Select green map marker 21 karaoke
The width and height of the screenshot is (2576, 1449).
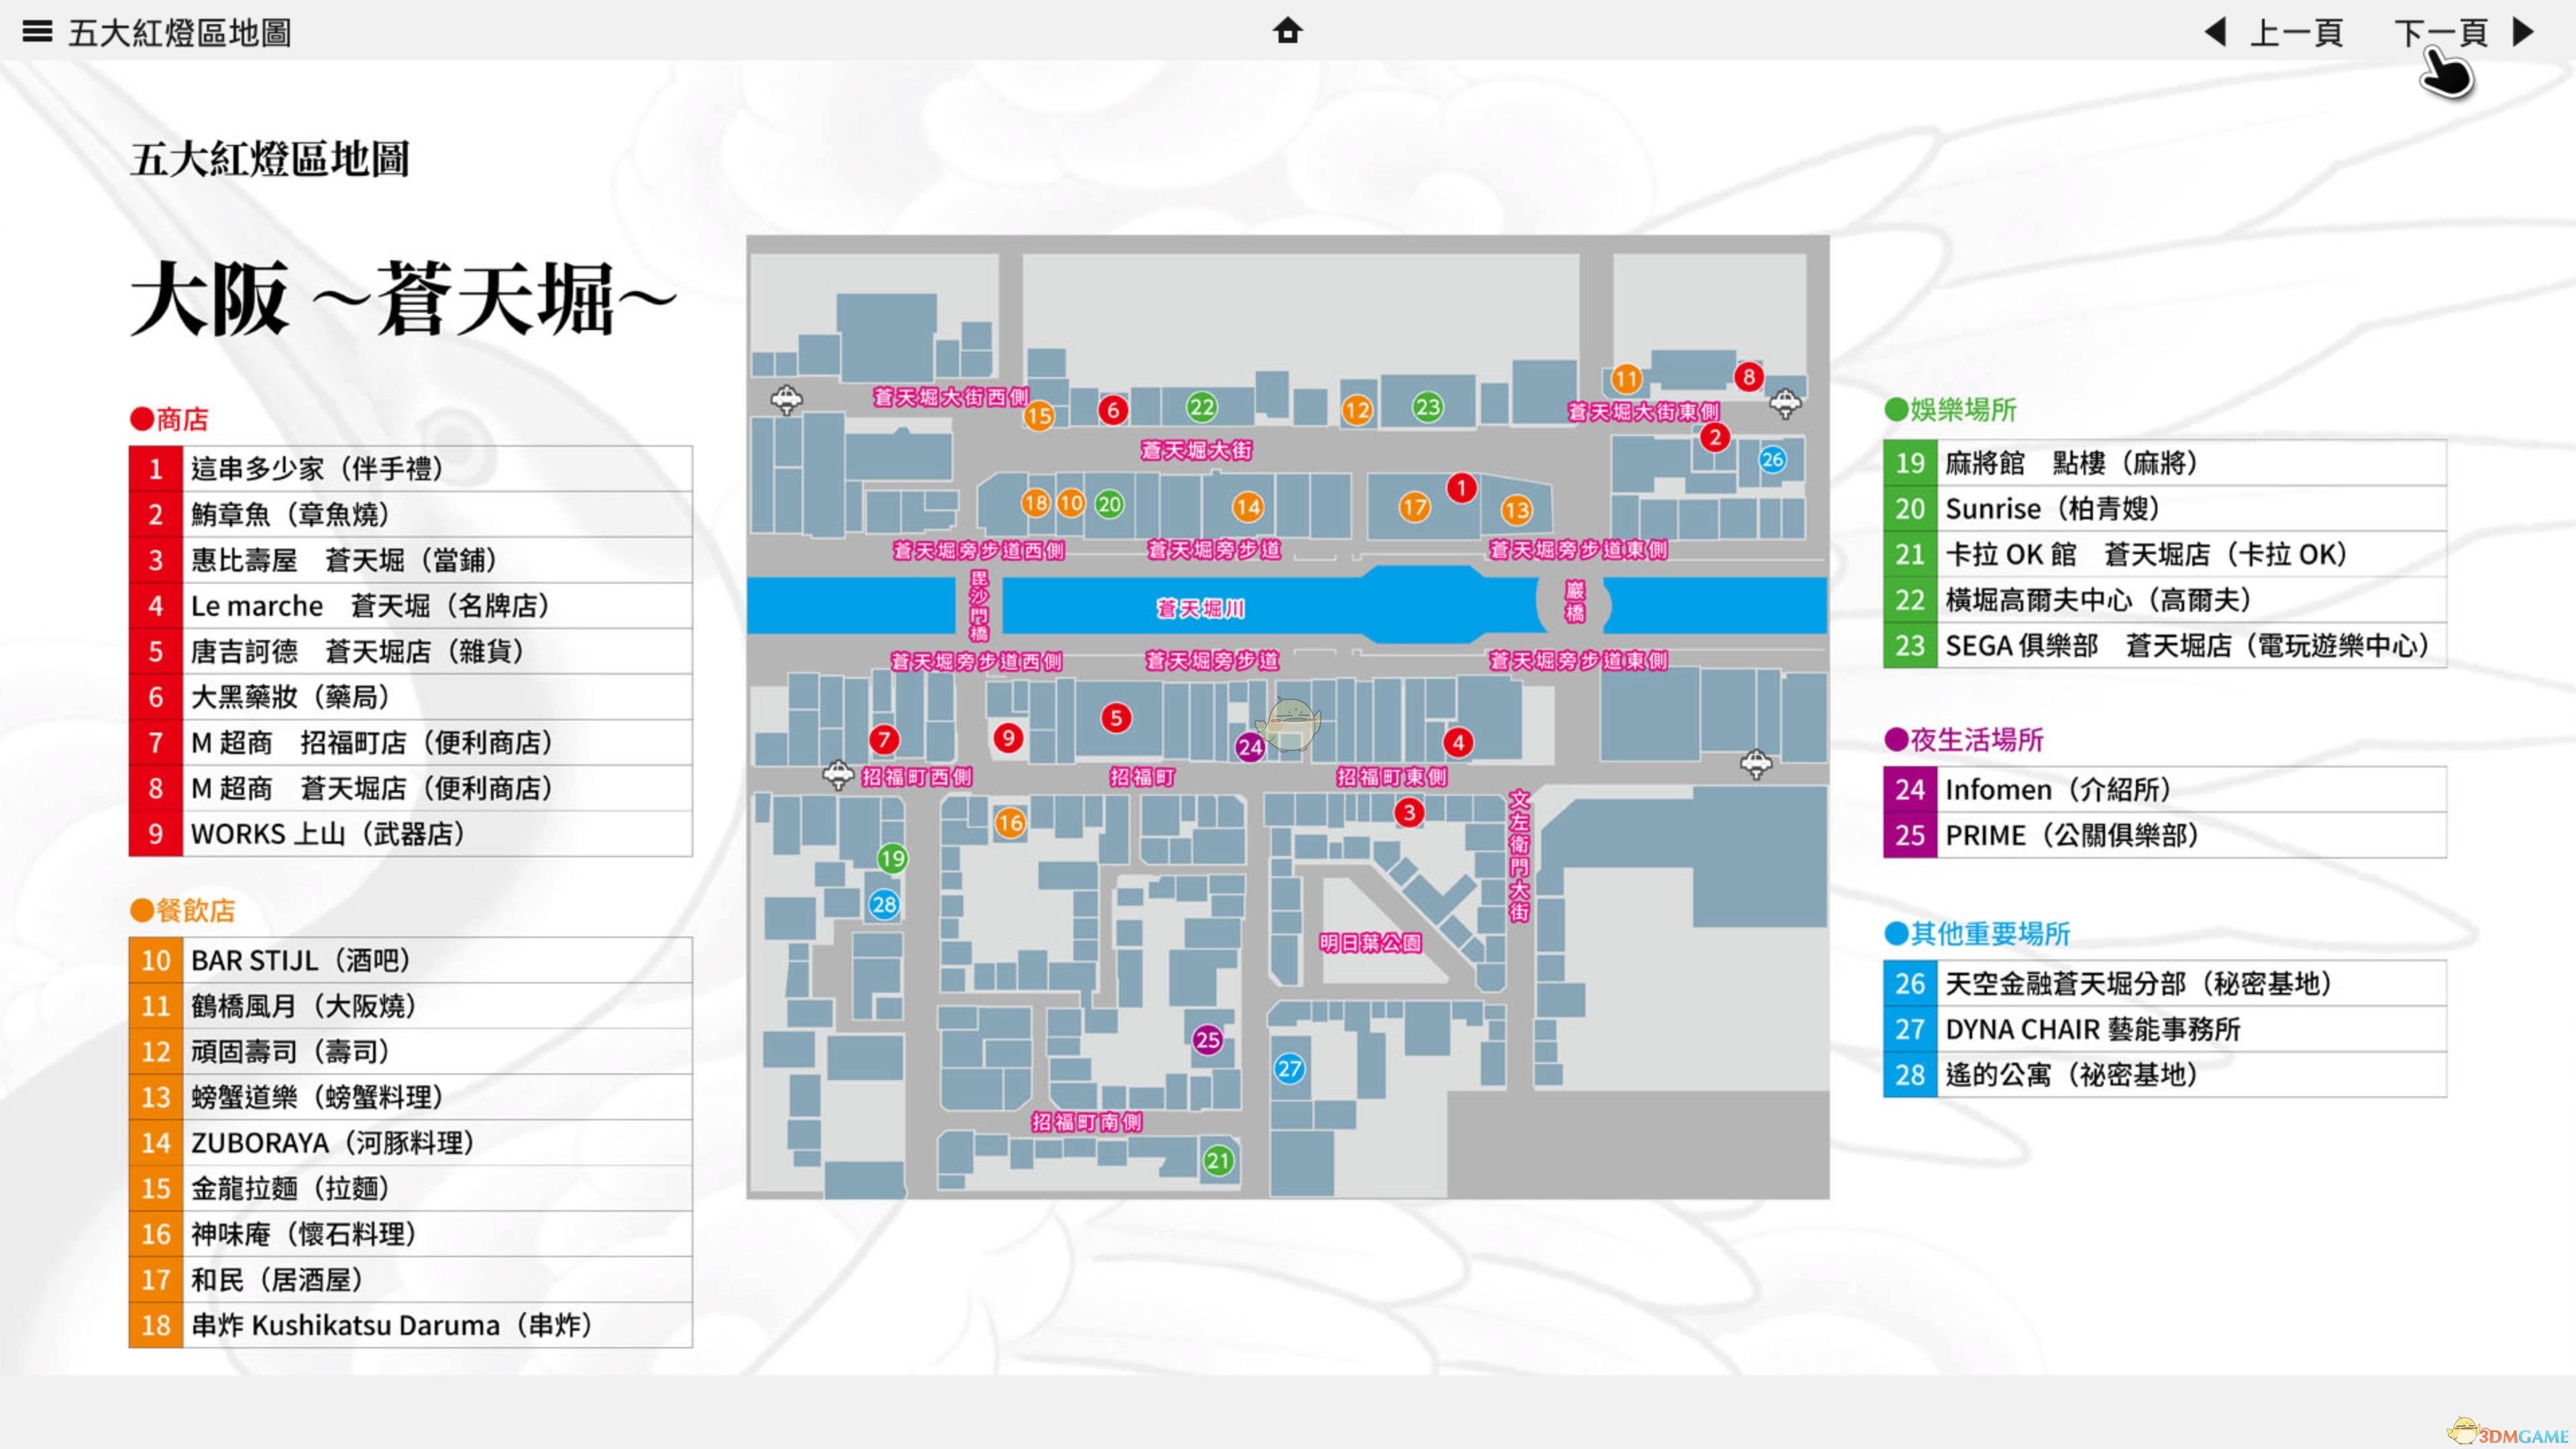(x=1217, y=1161)
